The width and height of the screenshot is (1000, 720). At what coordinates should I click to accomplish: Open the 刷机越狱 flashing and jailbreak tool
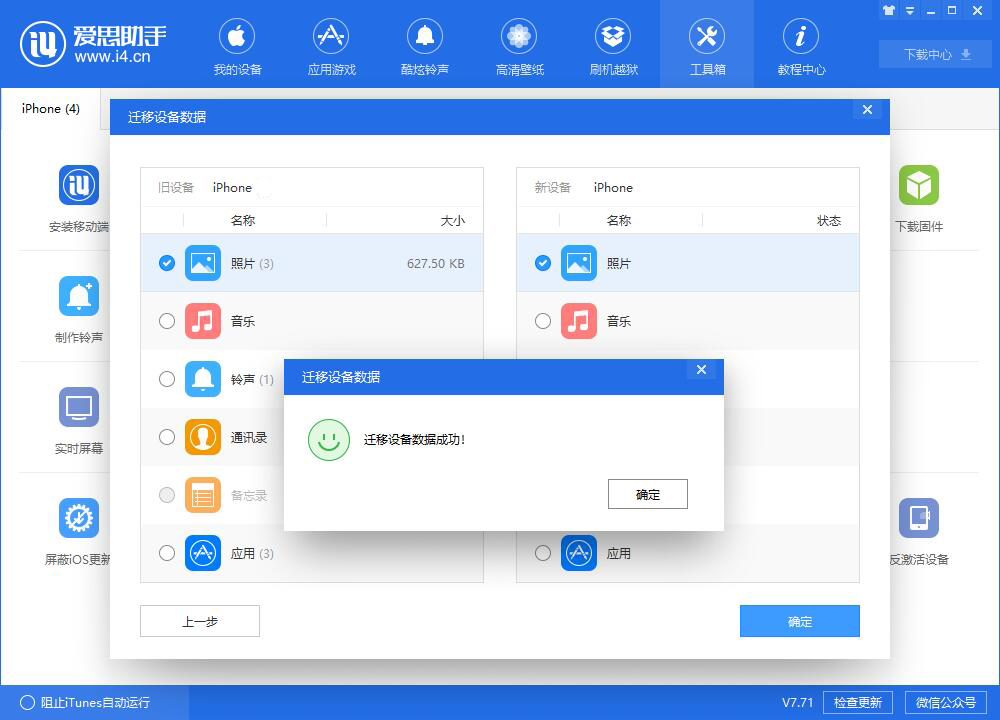tap(613, 44)
